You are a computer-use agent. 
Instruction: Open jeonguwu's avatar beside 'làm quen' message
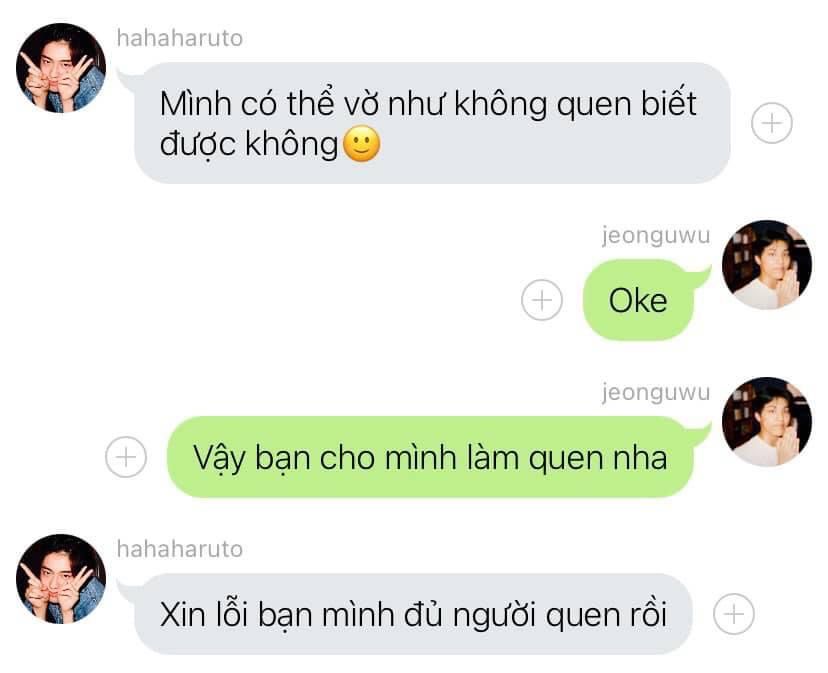pos(767,422)
